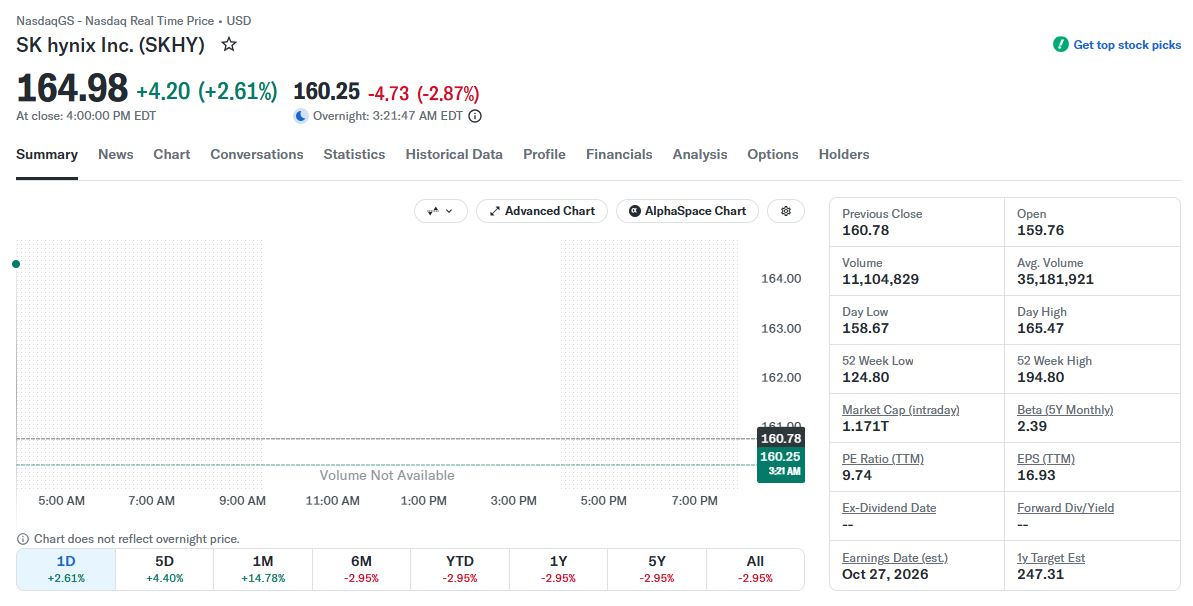This screenshot has height=606, width=1193.
Task: Click the PE Ratio (TTM) label
Action: click(x=883, y=459)
